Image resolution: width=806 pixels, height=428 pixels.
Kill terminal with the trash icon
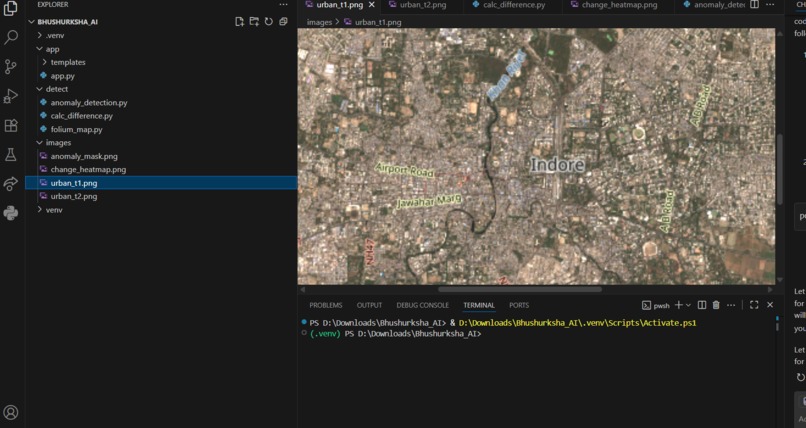click(x=716, y=305)
